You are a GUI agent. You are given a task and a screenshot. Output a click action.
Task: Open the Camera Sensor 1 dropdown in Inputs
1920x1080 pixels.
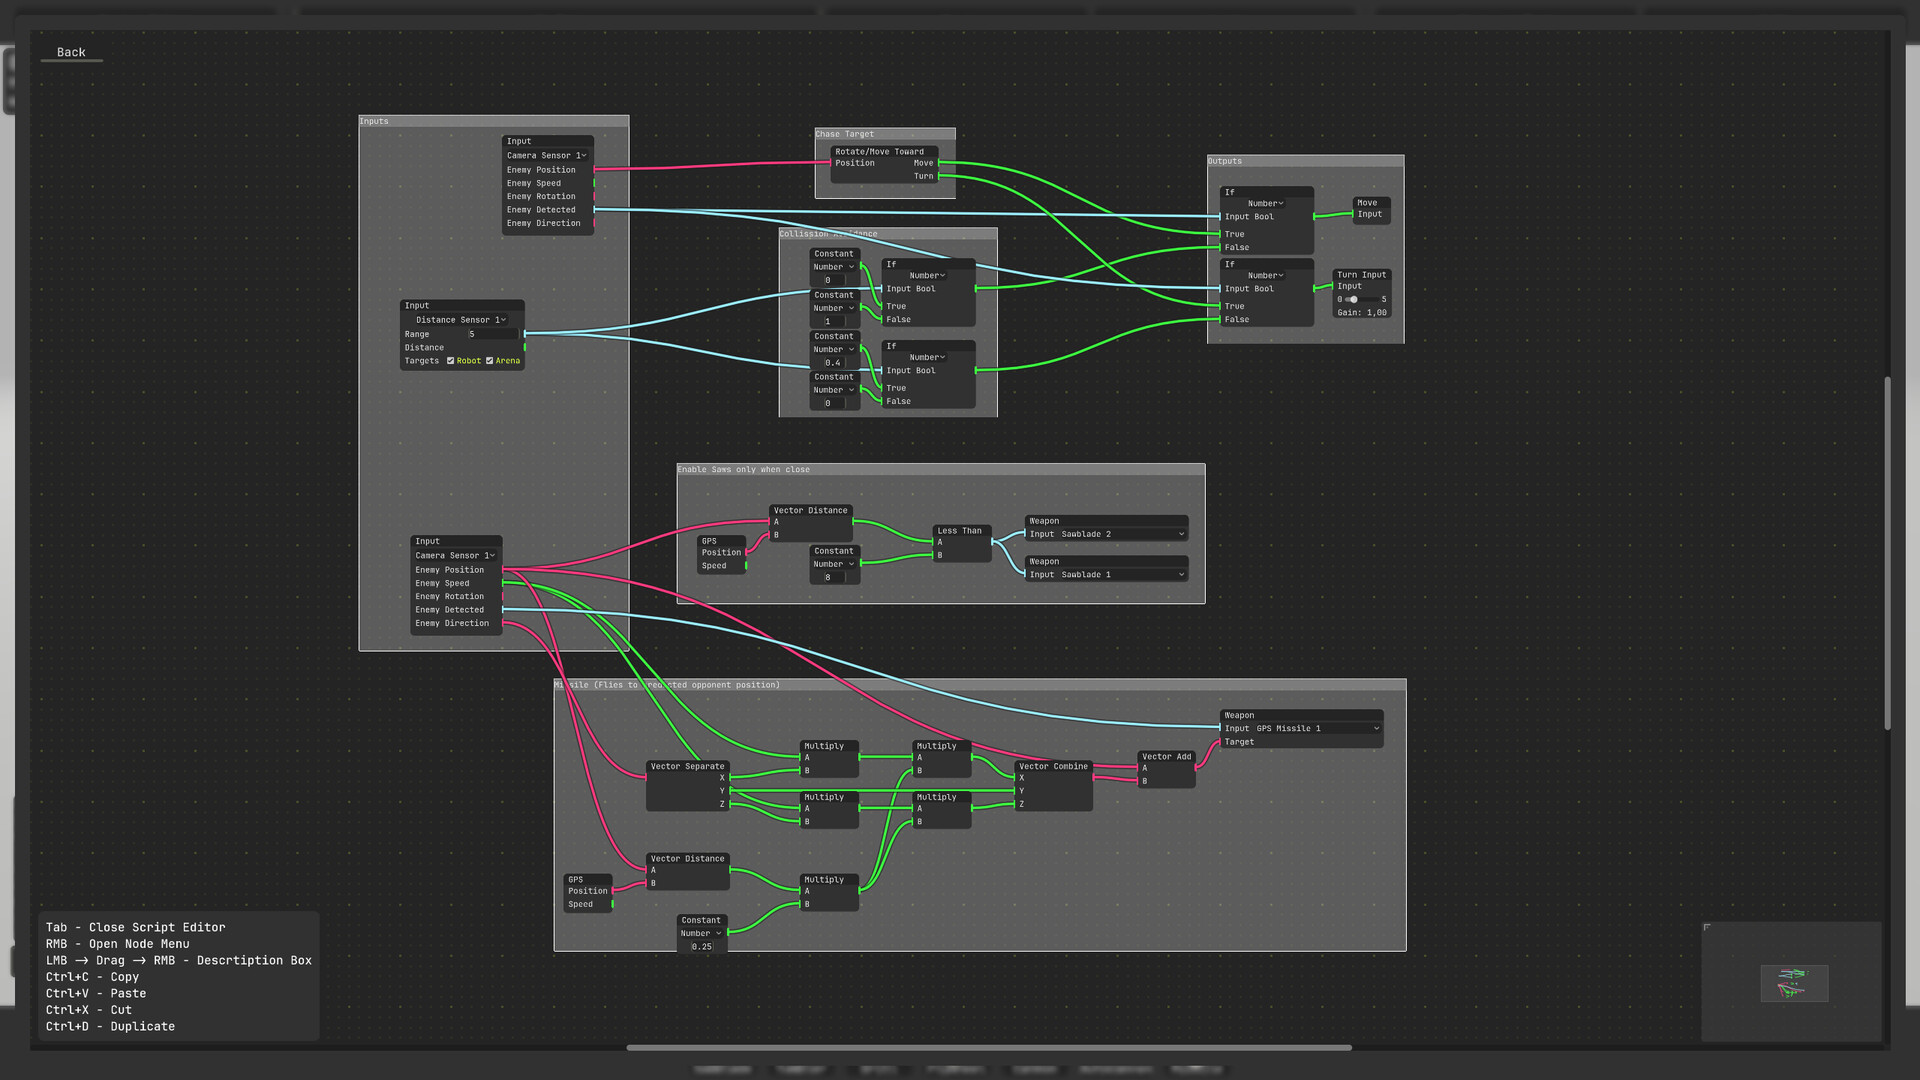[547, 155]
